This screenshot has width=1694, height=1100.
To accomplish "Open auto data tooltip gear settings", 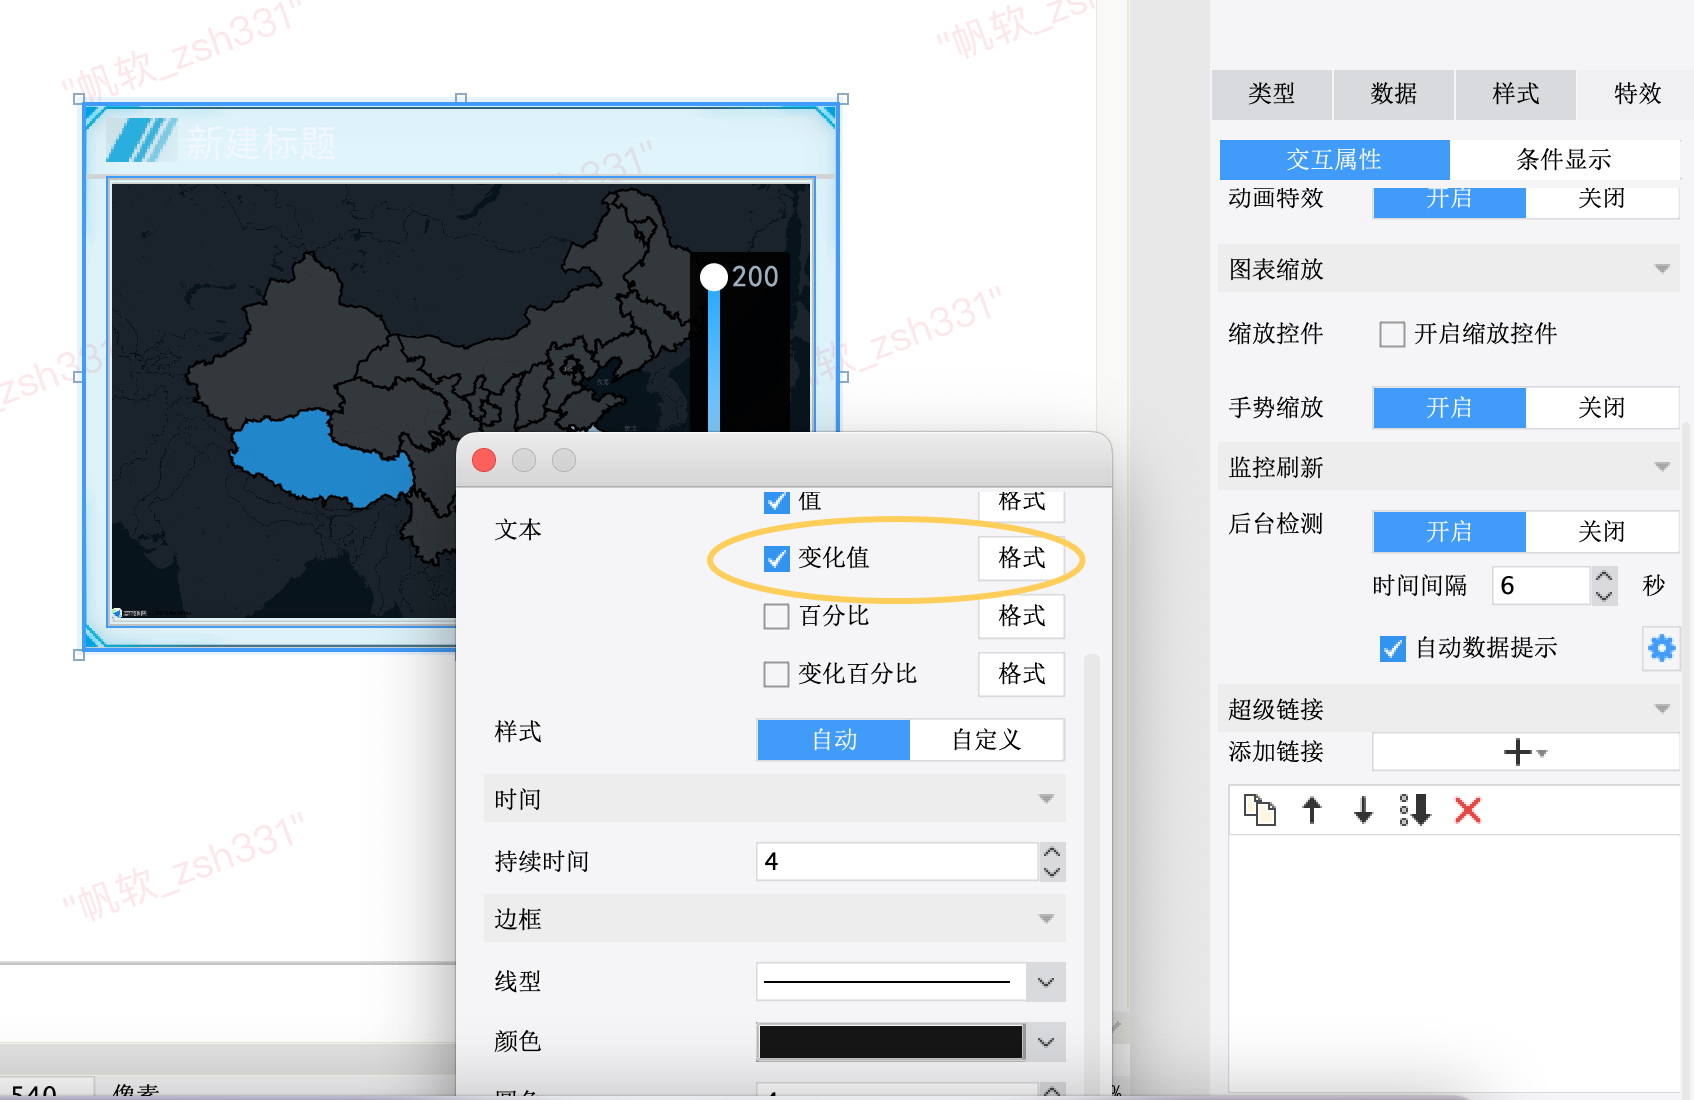I will (x=1661, y=648).
